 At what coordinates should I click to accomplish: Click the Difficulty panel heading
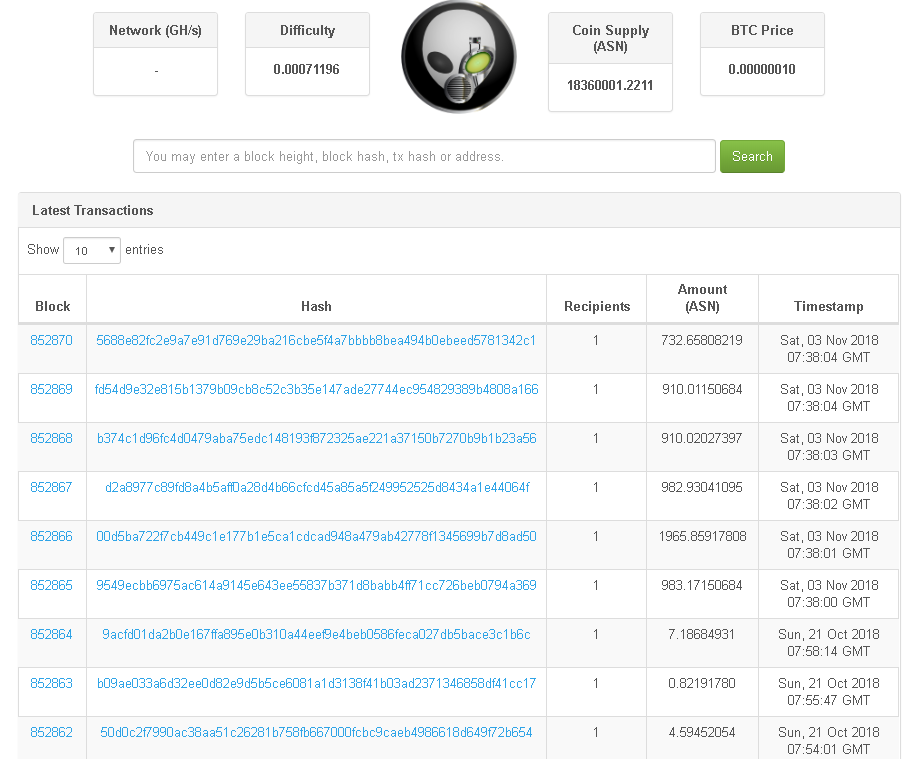308,30
